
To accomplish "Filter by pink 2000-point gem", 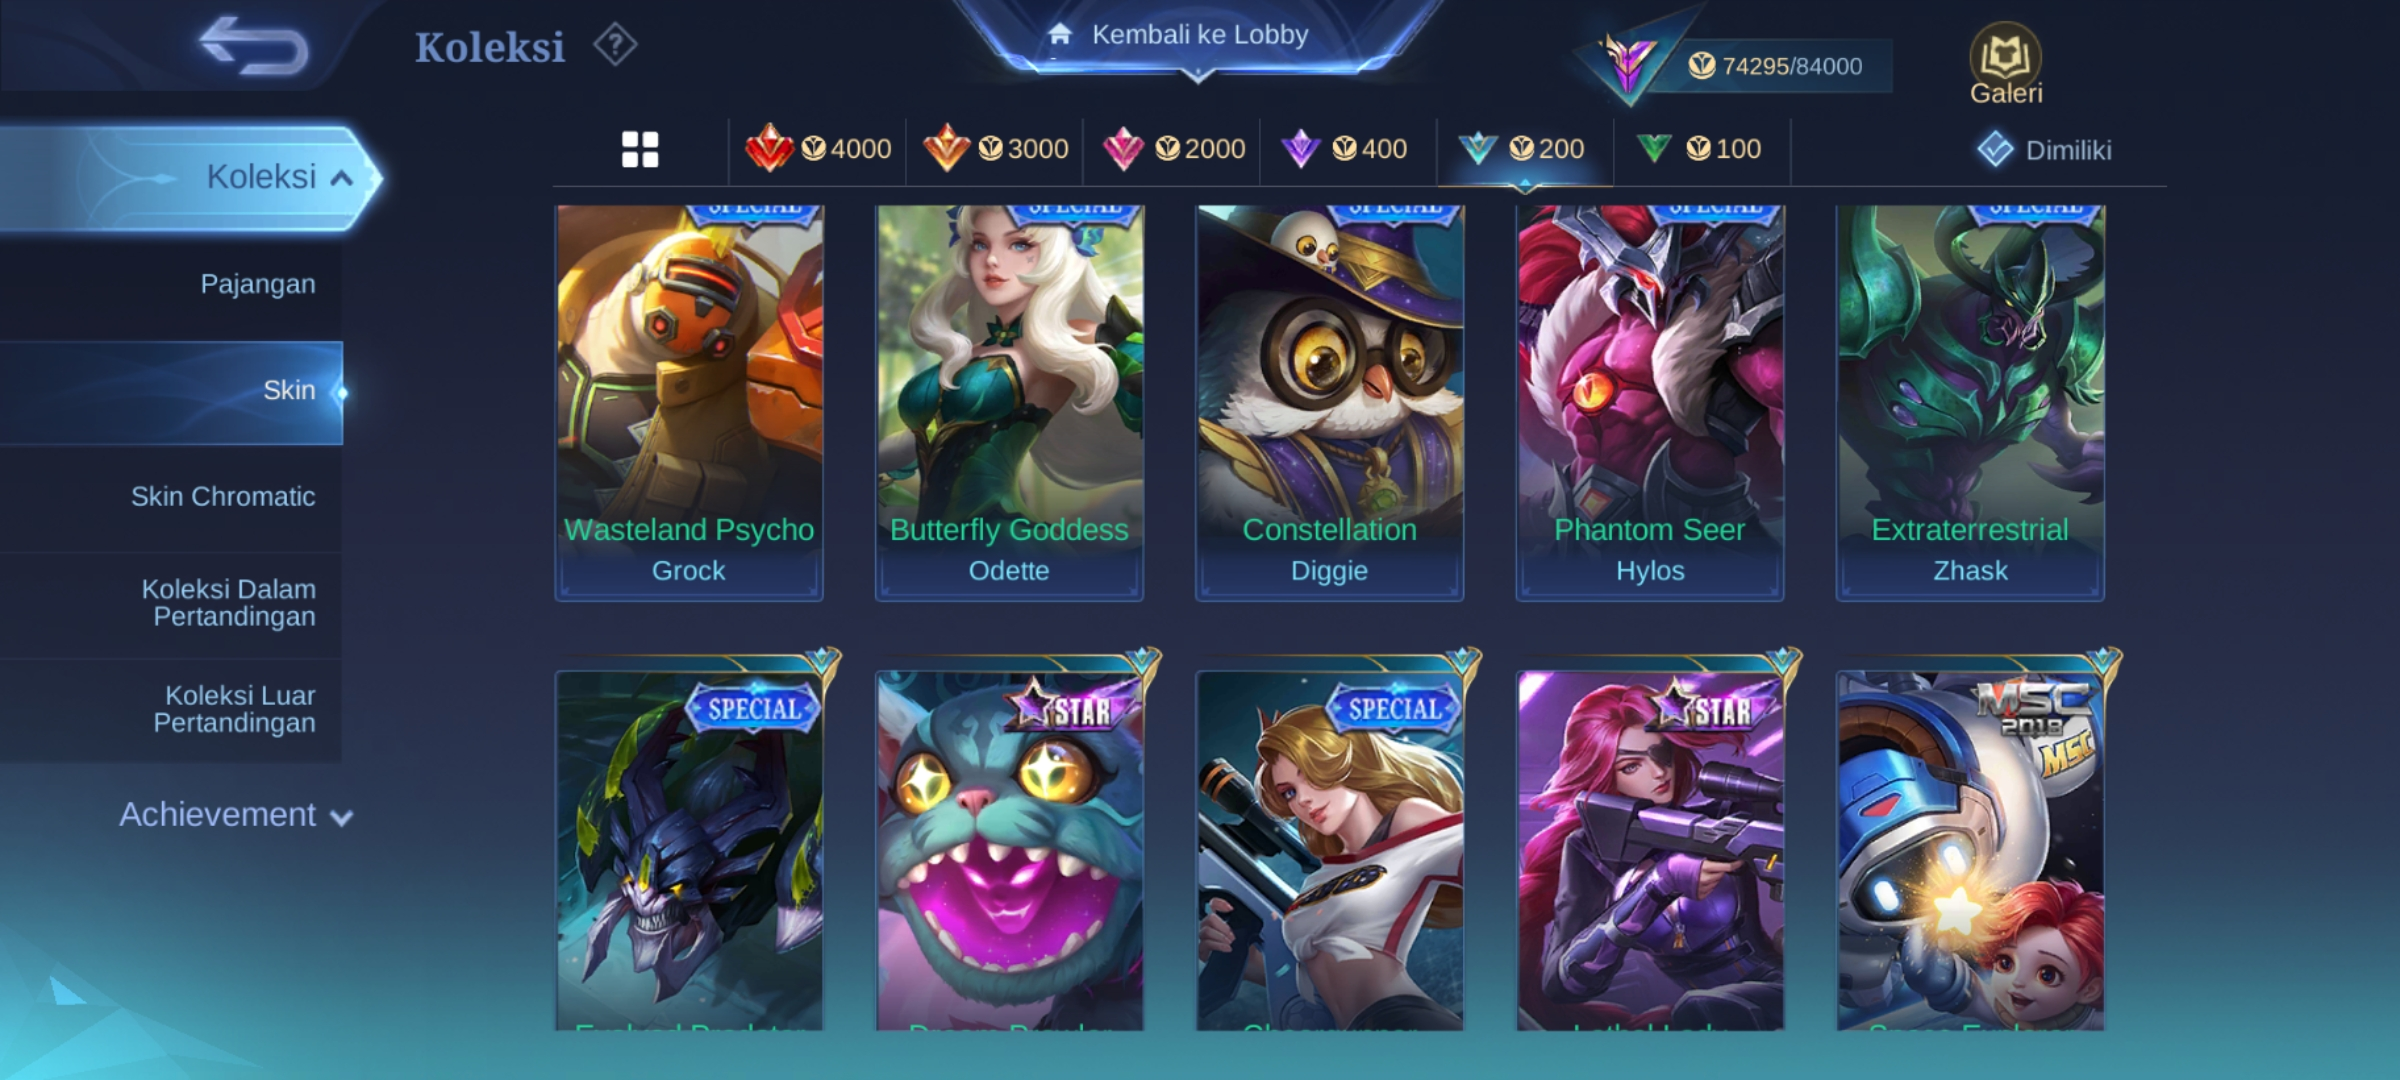I will [x=1173, y=149].
